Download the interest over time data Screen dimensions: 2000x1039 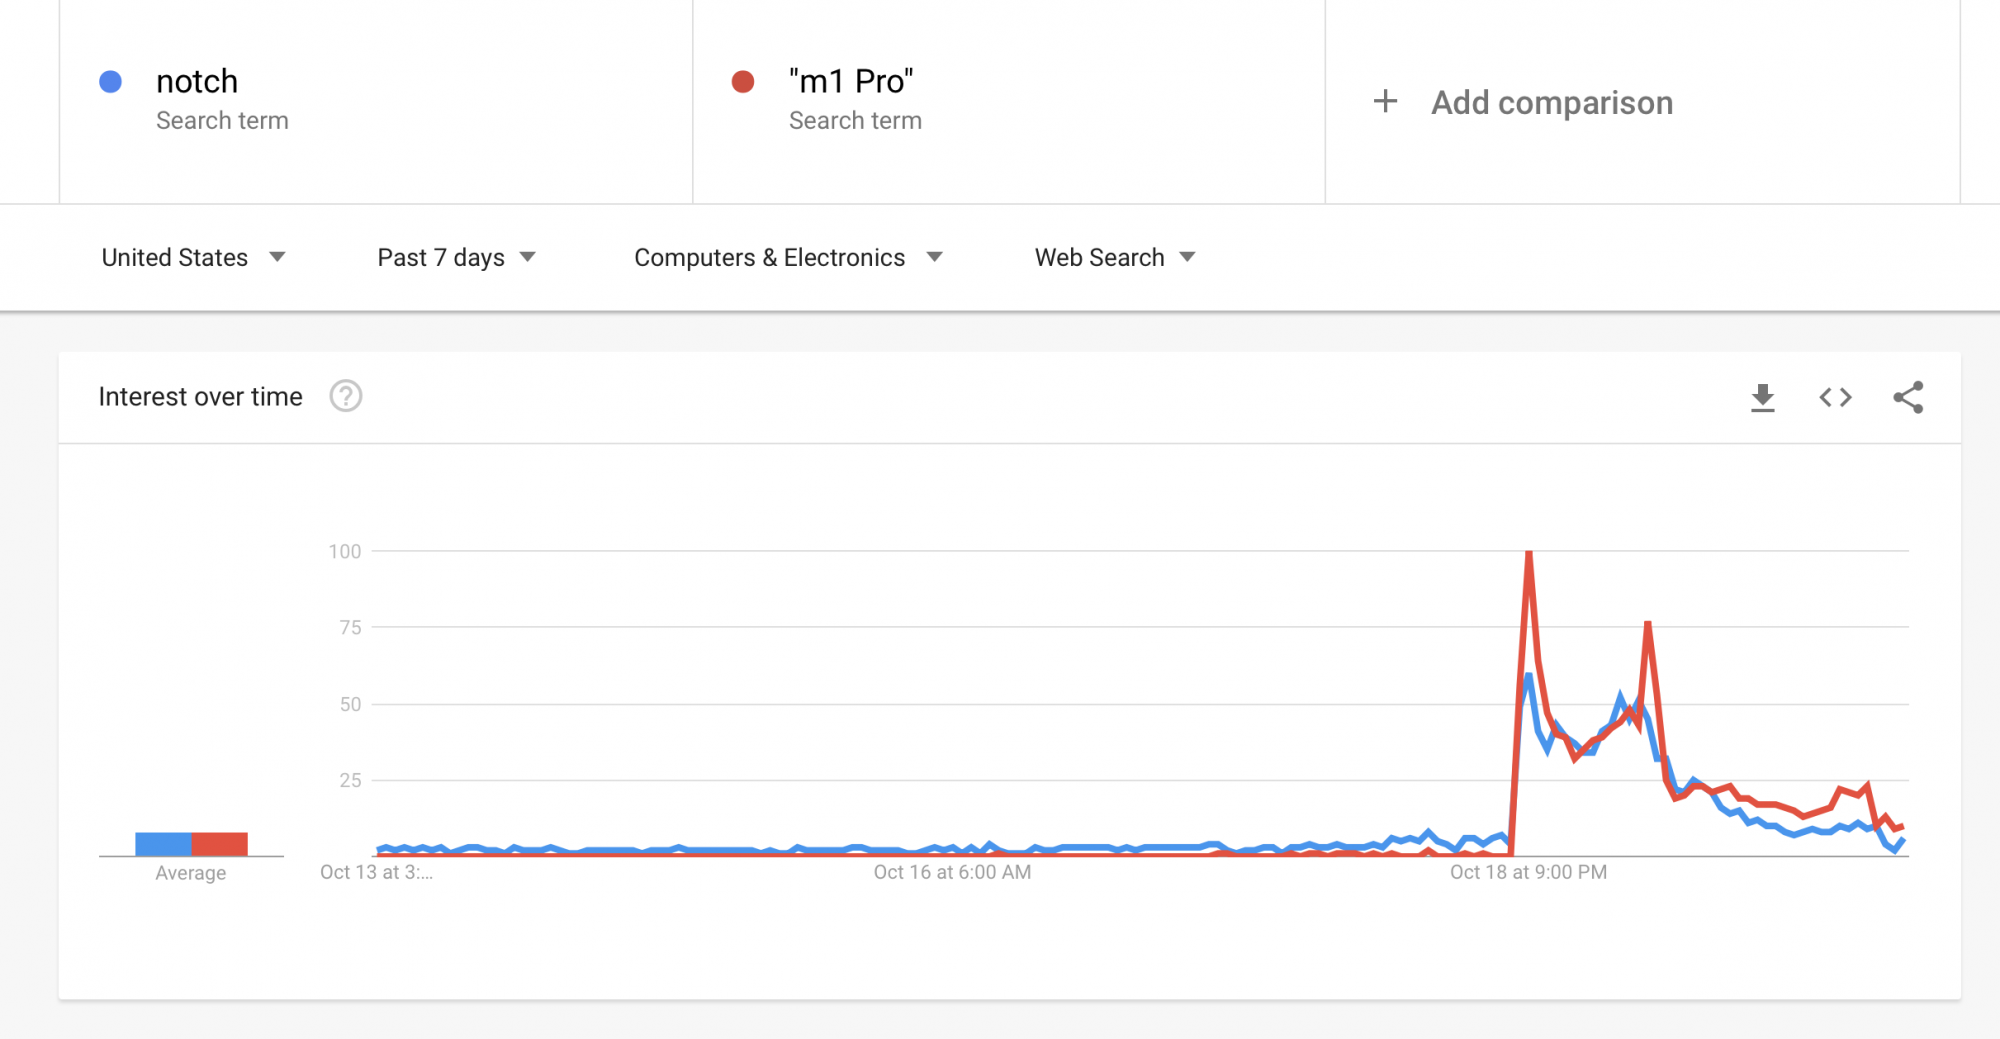pos(1763,398)
